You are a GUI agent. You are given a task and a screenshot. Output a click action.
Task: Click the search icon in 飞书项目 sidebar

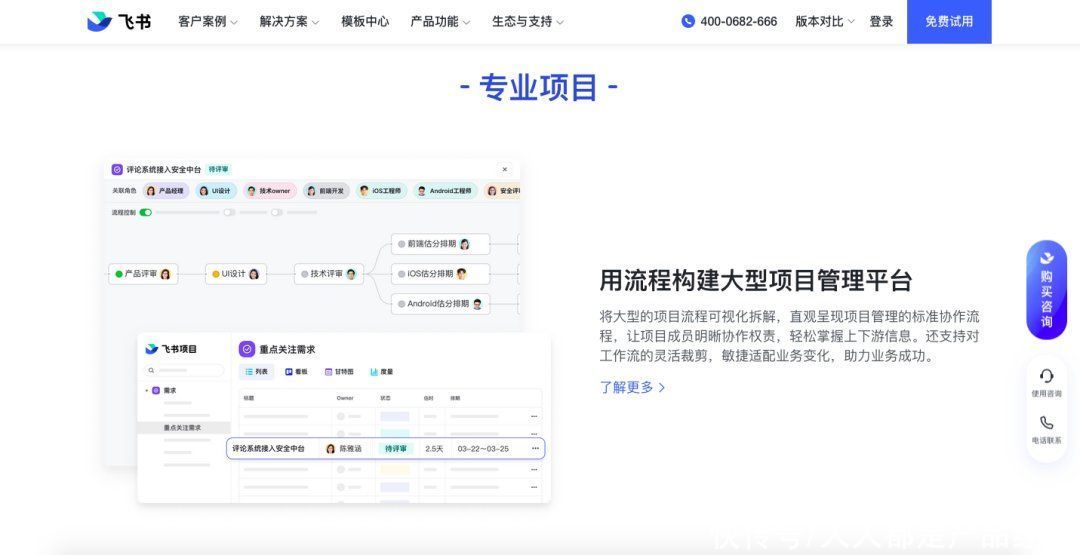click(151, 370)
